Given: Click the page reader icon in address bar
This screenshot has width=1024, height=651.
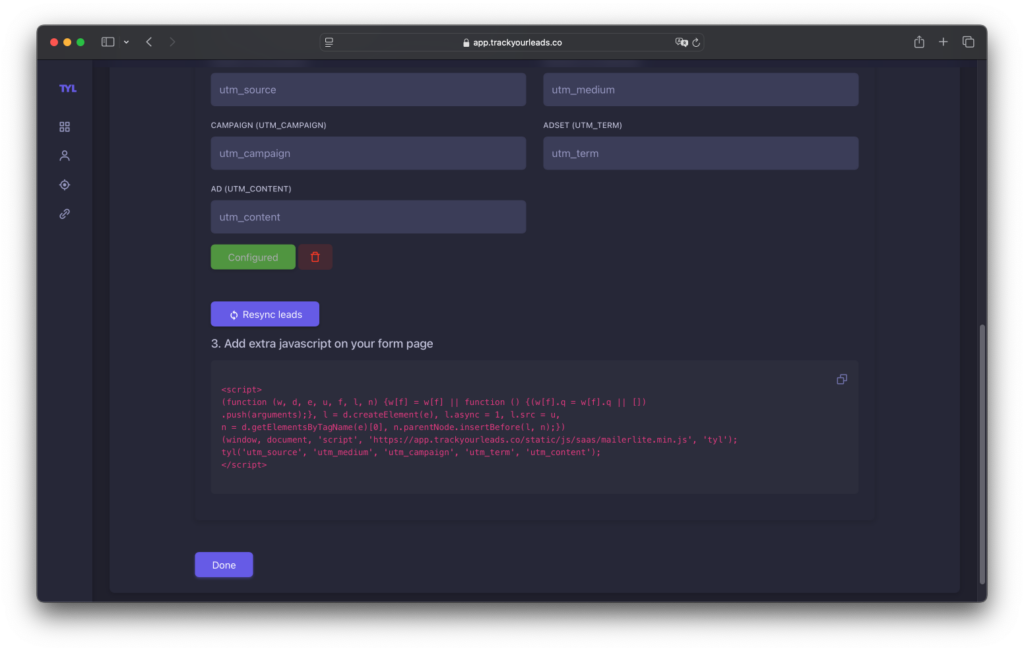Looking at the screenshot, I should (329, 42).
